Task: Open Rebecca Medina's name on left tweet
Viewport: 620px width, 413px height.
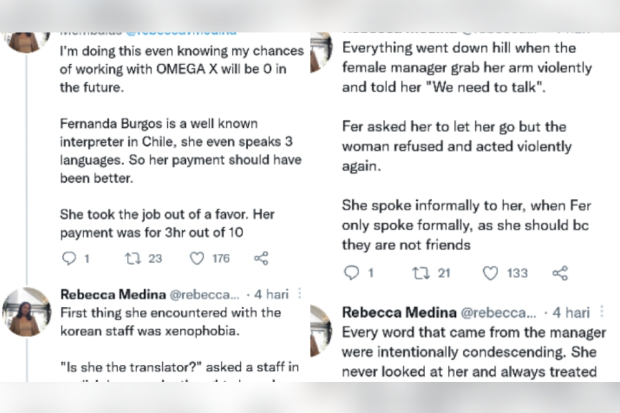Action: [x=113, y=294]
